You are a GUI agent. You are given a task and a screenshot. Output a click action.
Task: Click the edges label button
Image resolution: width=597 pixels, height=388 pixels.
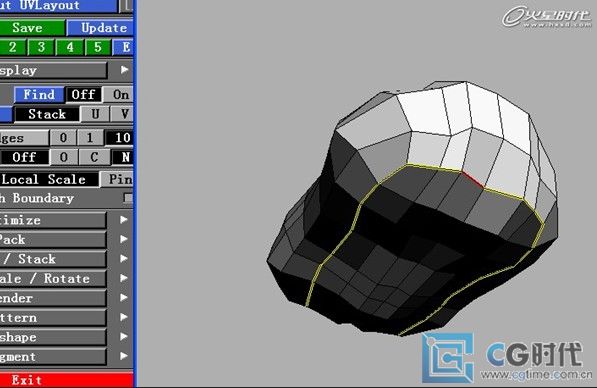point(24,138)
